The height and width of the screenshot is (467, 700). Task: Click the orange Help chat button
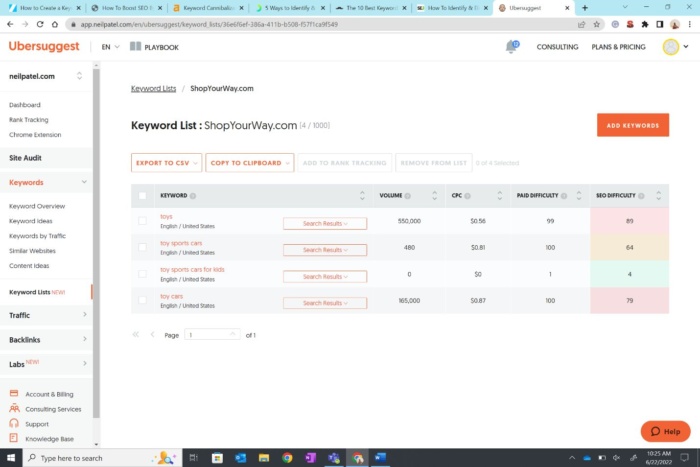[x=666, y=431]
